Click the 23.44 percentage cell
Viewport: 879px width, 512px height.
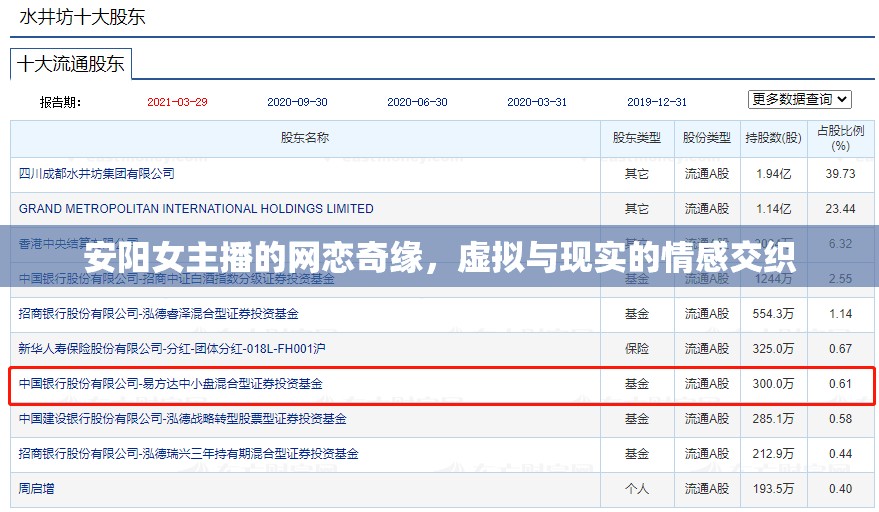(x=840, y=209)
